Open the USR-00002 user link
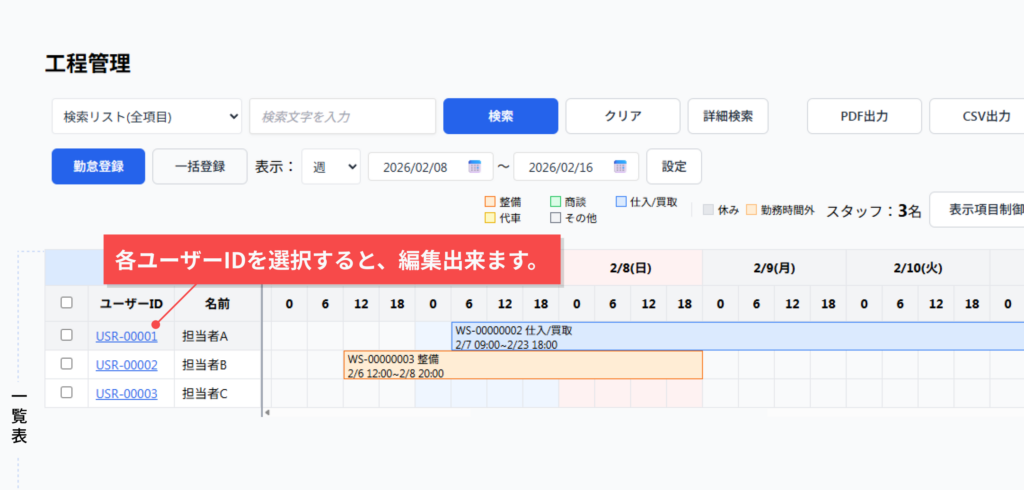This screenshot has width=1024, height=490. click(126, 365)
